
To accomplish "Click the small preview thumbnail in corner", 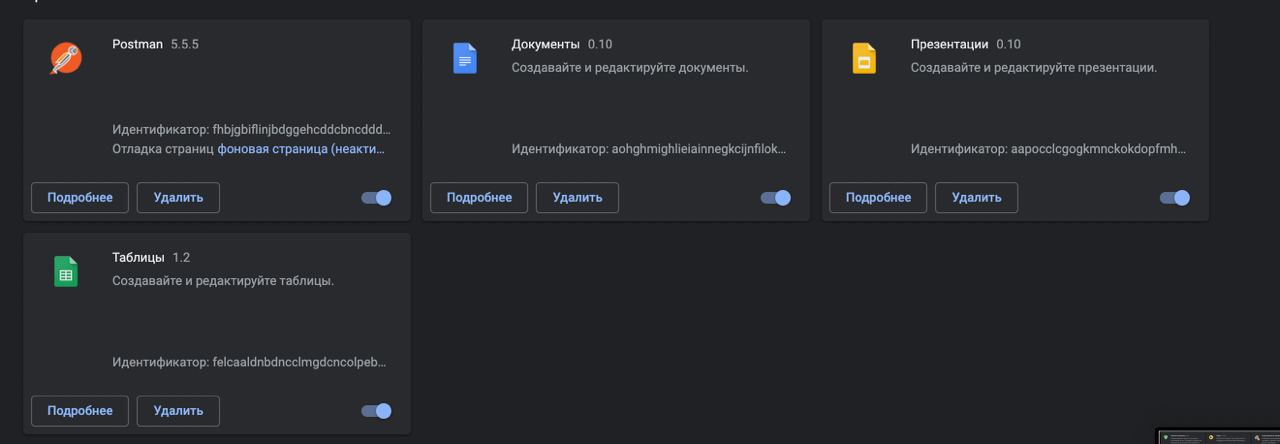I will point(1218,436).
